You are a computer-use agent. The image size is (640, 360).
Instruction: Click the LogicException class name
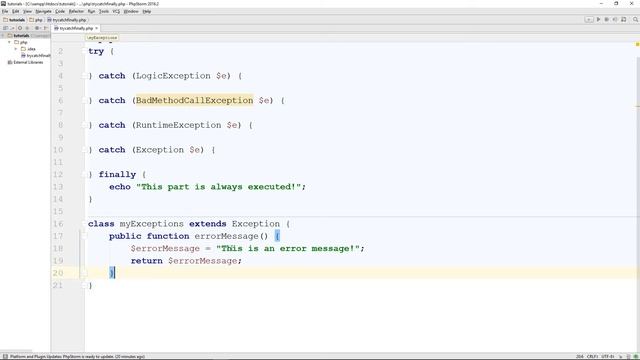[x=173, y=76]
